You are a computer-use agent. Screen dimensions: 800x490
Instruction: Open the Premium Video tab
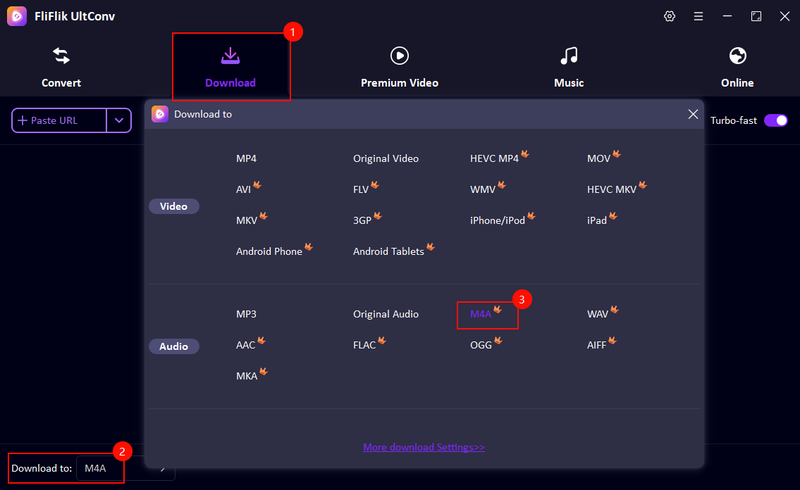(x=399, y=66)
